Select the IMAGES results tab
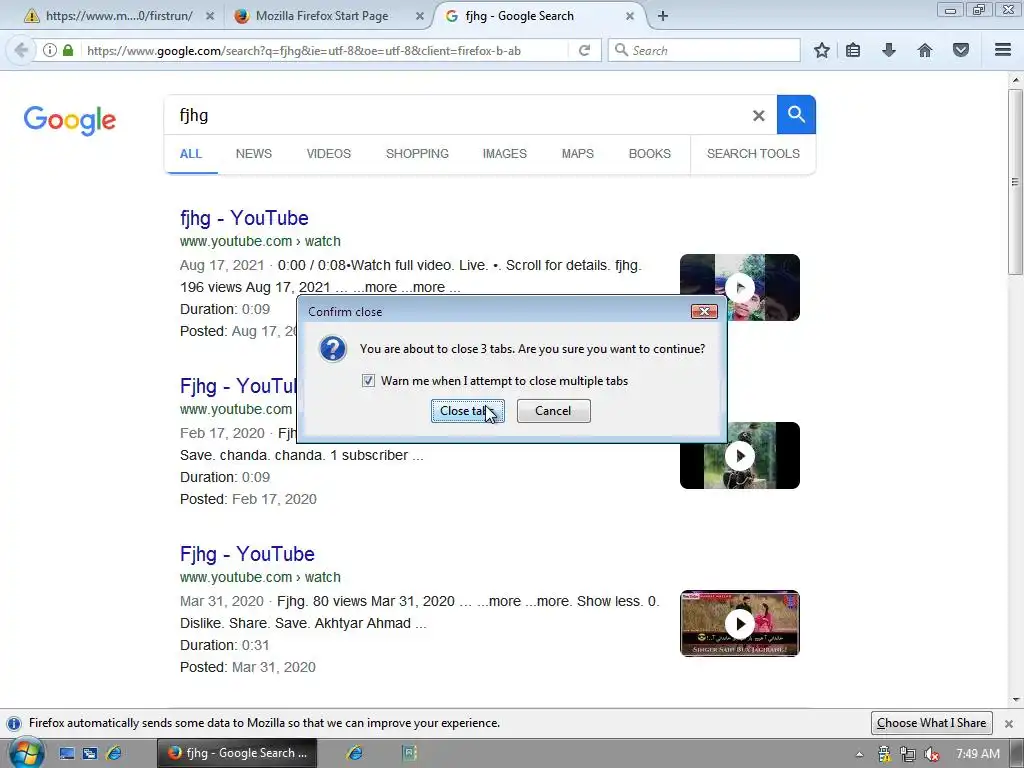Image resolution: width=1024 pixels, height=768 pixels. 504,154
